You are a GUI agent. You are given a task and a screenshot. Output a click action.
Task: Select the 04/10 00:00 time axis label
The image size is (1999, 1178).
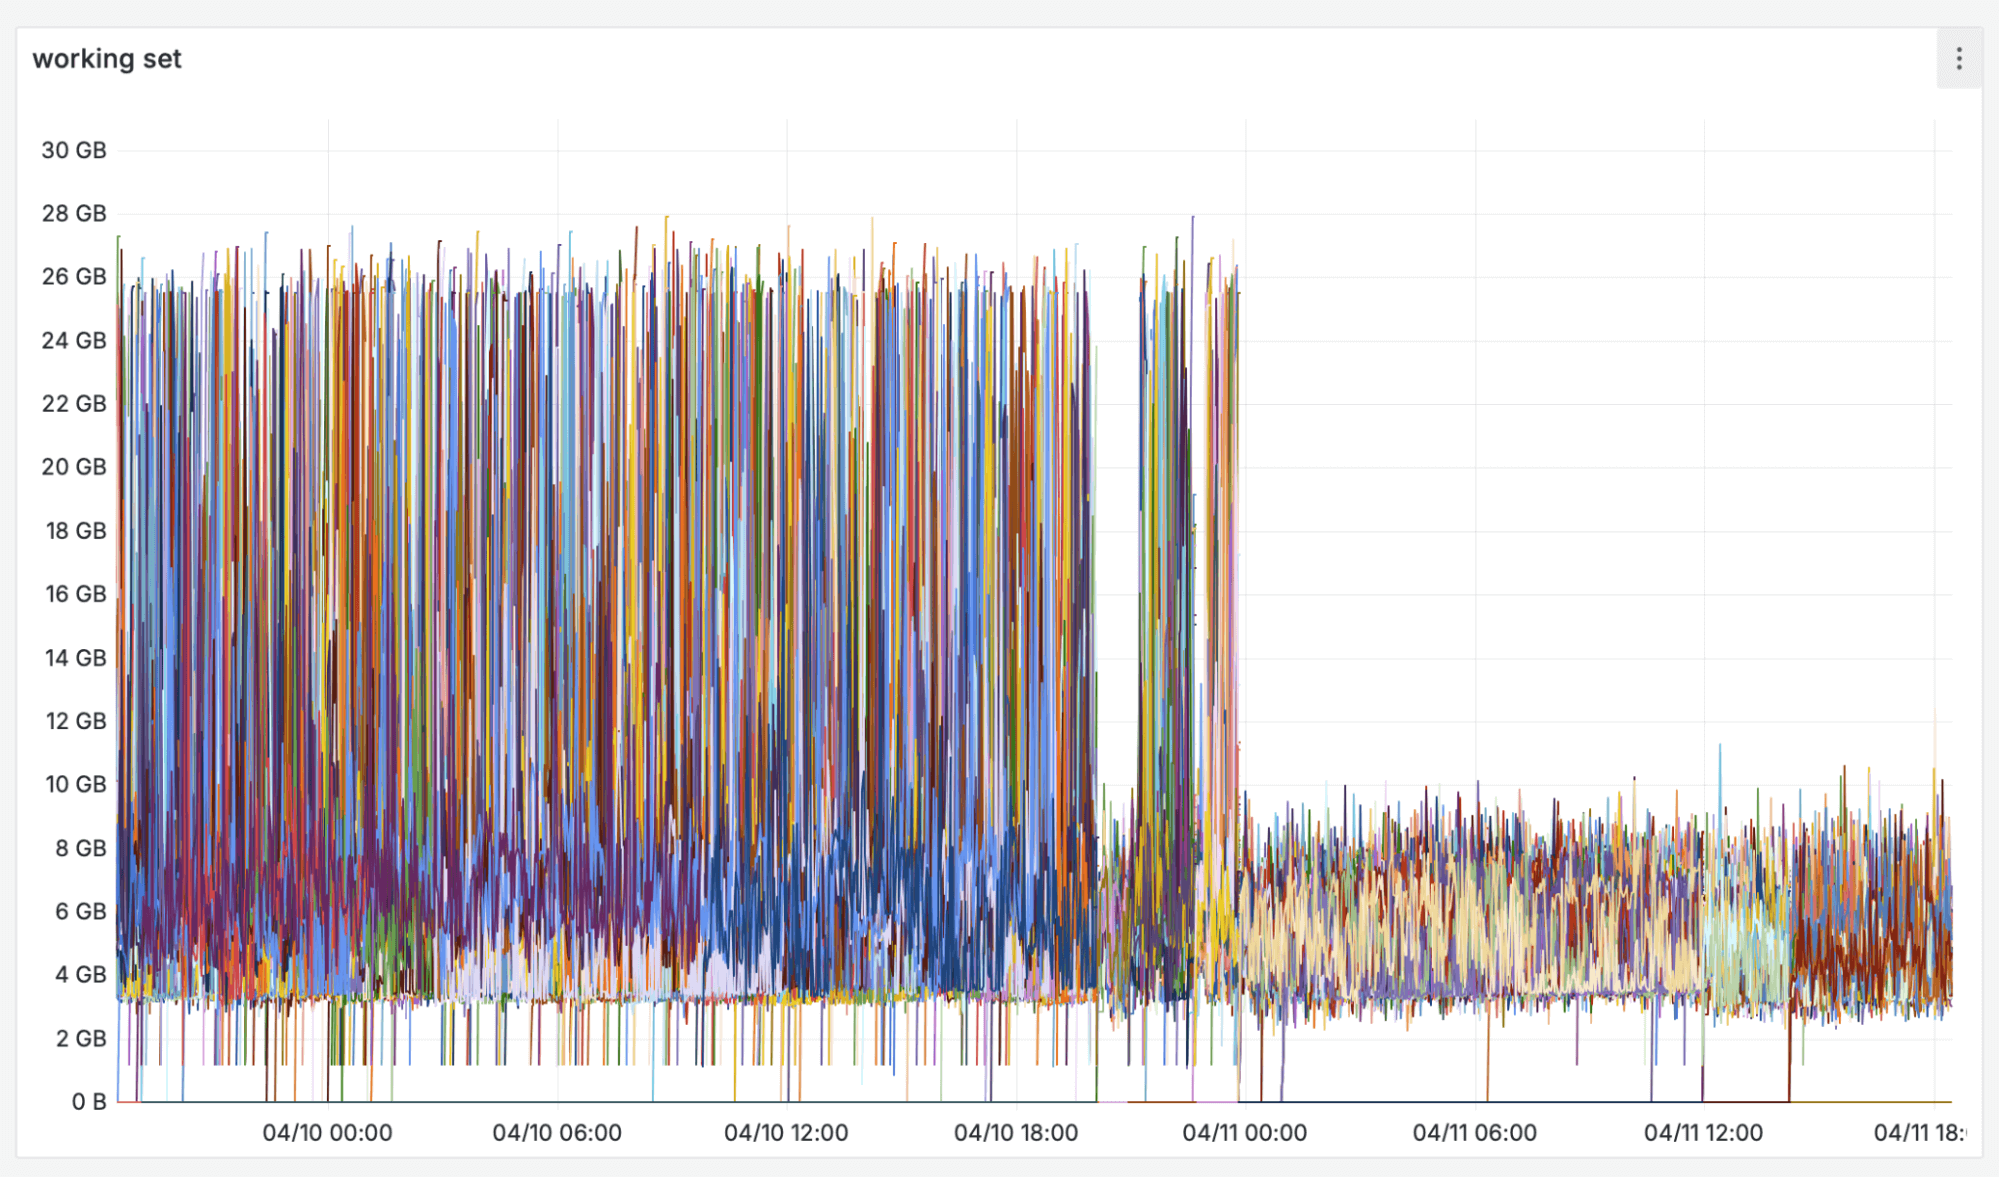(x=327, y=1133)
